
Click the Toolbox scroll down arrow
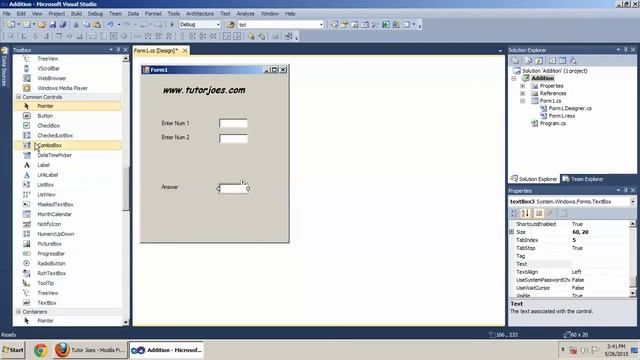click(x=125, y=322)
